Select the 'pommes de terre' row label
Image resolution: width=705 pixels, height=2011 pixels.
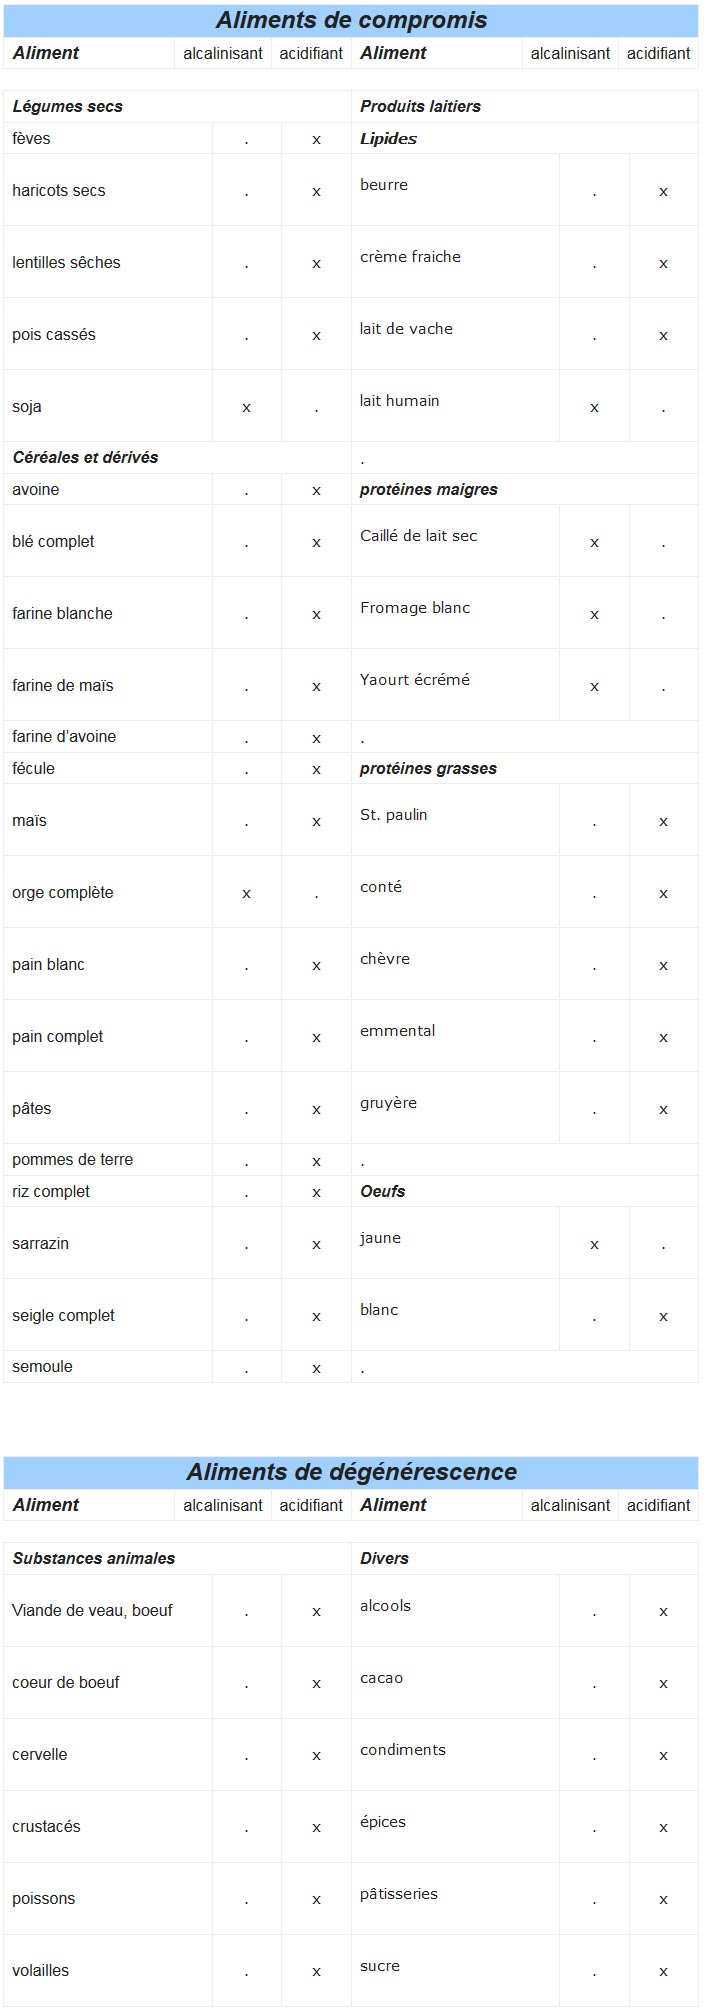[x=72, y=1160]
